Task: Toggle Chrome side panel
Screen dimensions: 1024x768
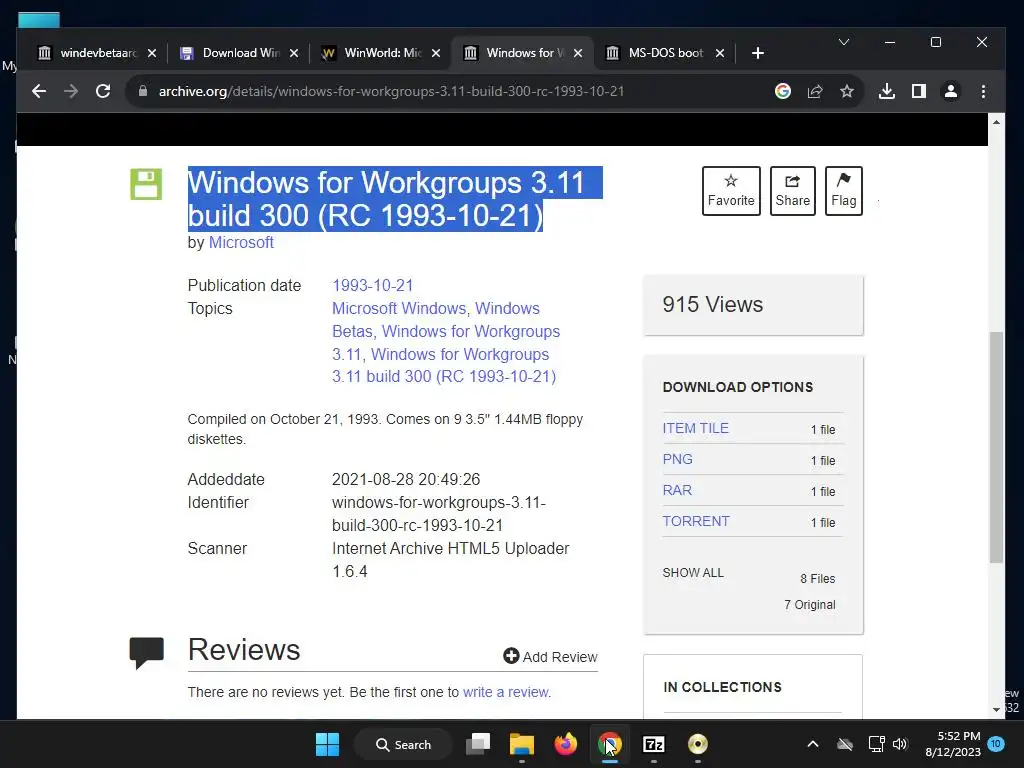Action: click(x=919, y=91)
